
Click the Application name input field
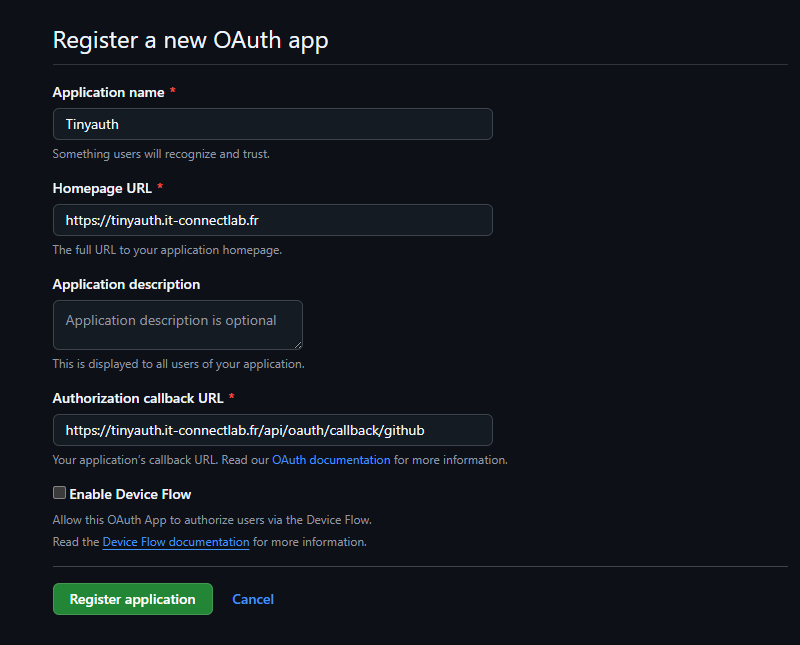coord(272,124)
